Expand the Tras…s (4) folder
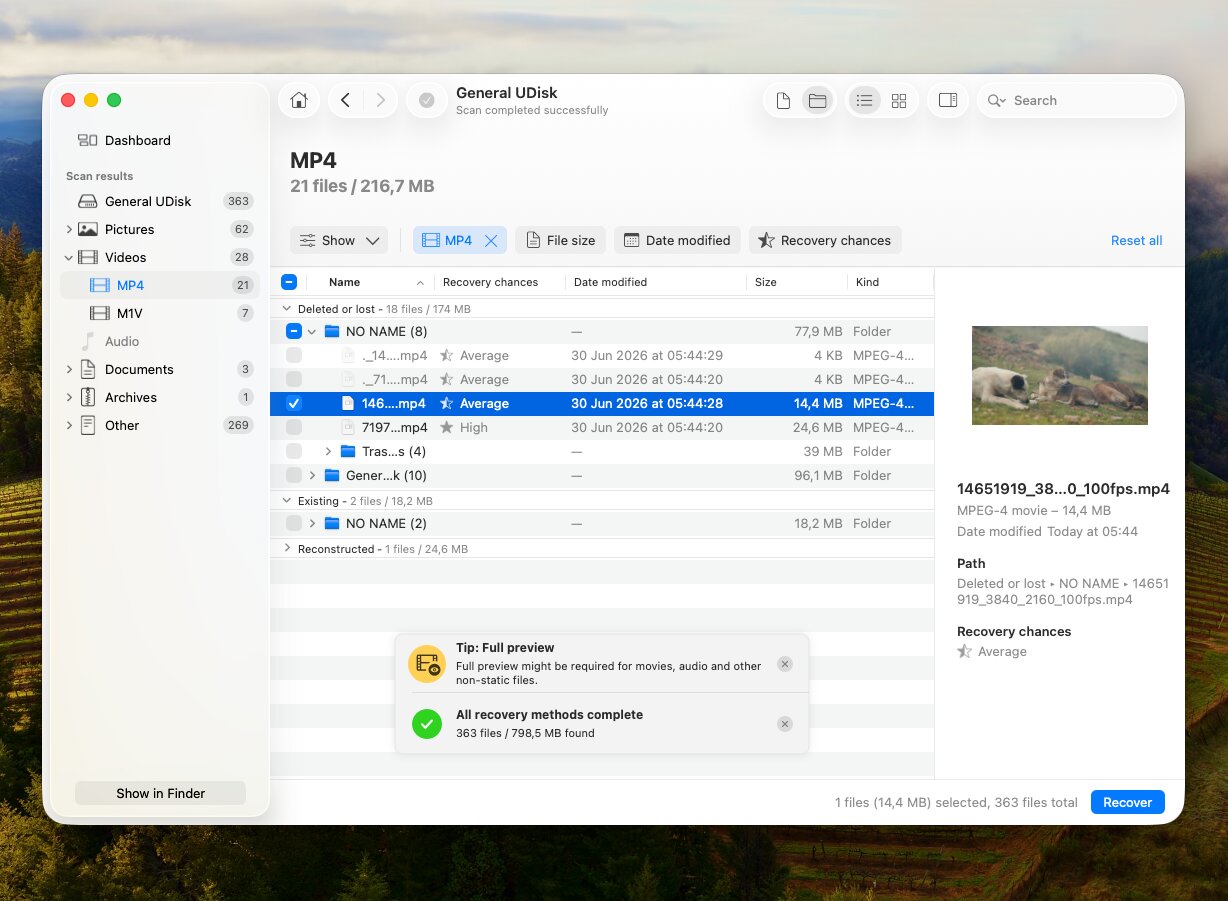Image resolution: width=1228 pixels, height=901 pixels. (328, 451)
